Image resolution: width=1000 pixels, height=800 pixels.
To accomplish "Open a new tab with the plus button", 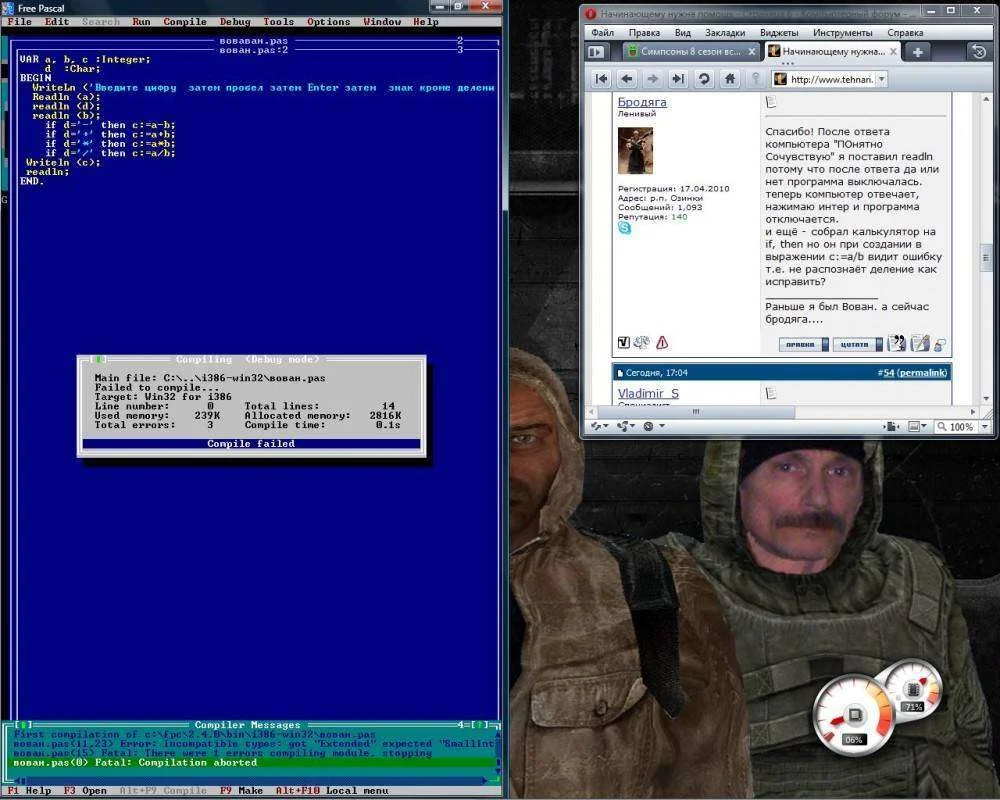I will pyautogui.click(x=917, y=51).
